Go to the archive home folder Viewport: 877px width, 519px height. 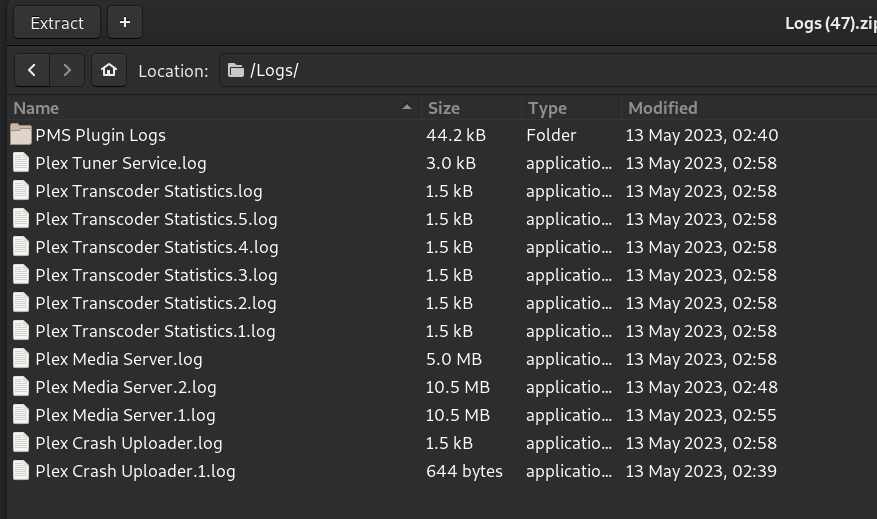click(109, 70)
